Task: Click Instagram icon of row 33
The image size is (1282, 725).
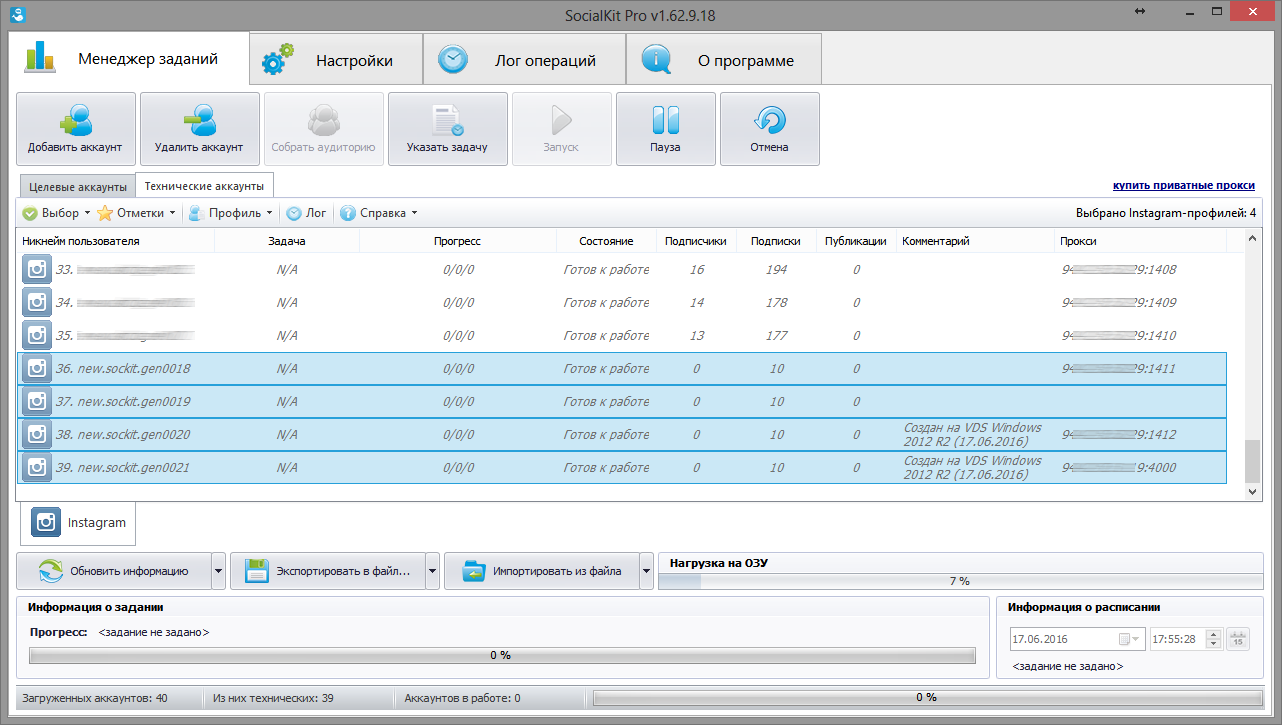Action: (x=37, y=269)
